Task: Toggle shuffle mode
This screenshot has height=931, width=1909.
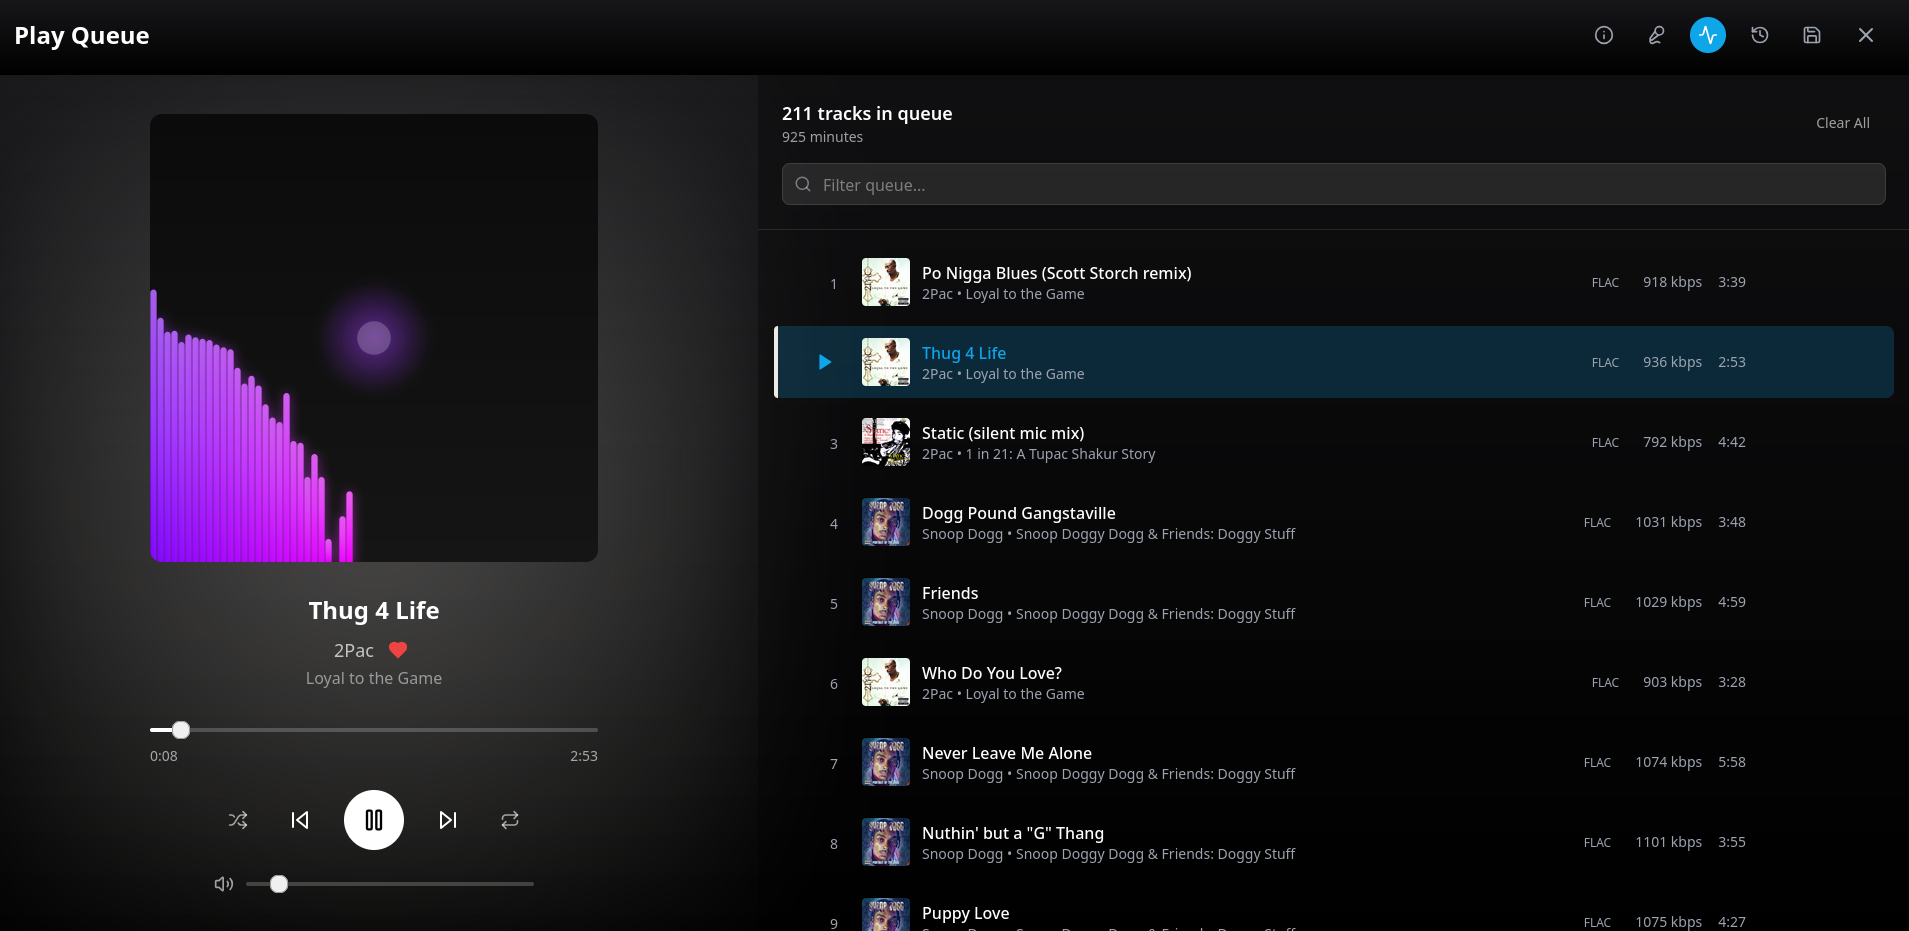Action: pyautogui.click(x=238, y=820)
